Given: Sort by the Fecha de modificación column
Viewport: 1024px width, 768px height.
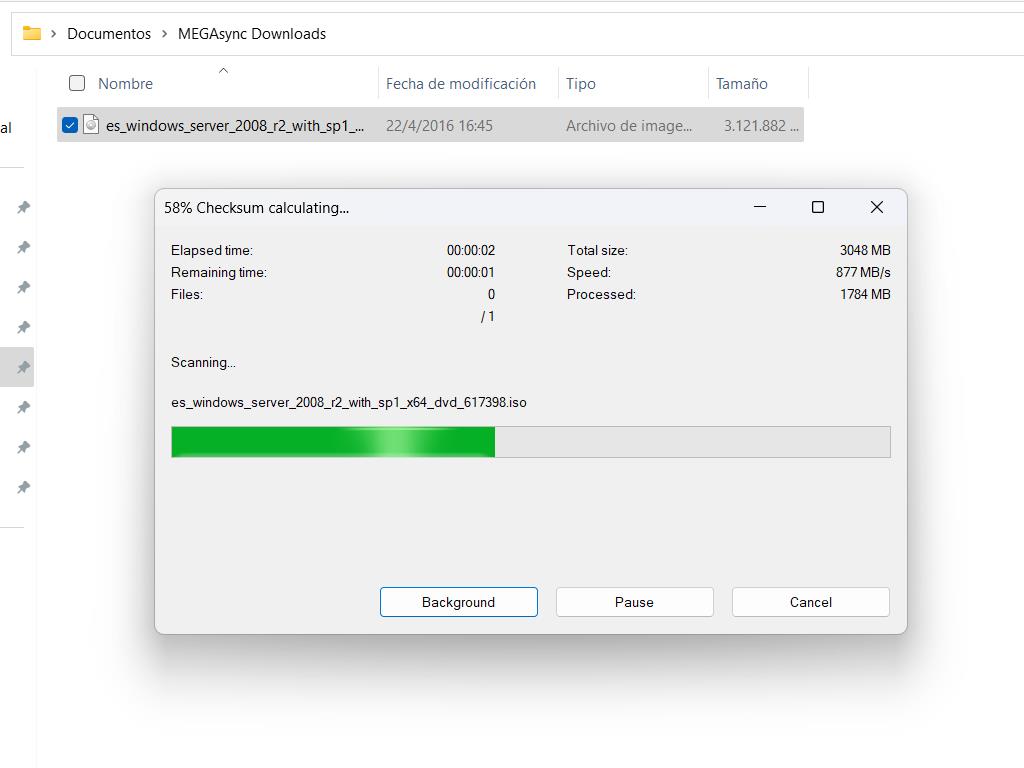Looking at the screenshot, I should (461, 84).
